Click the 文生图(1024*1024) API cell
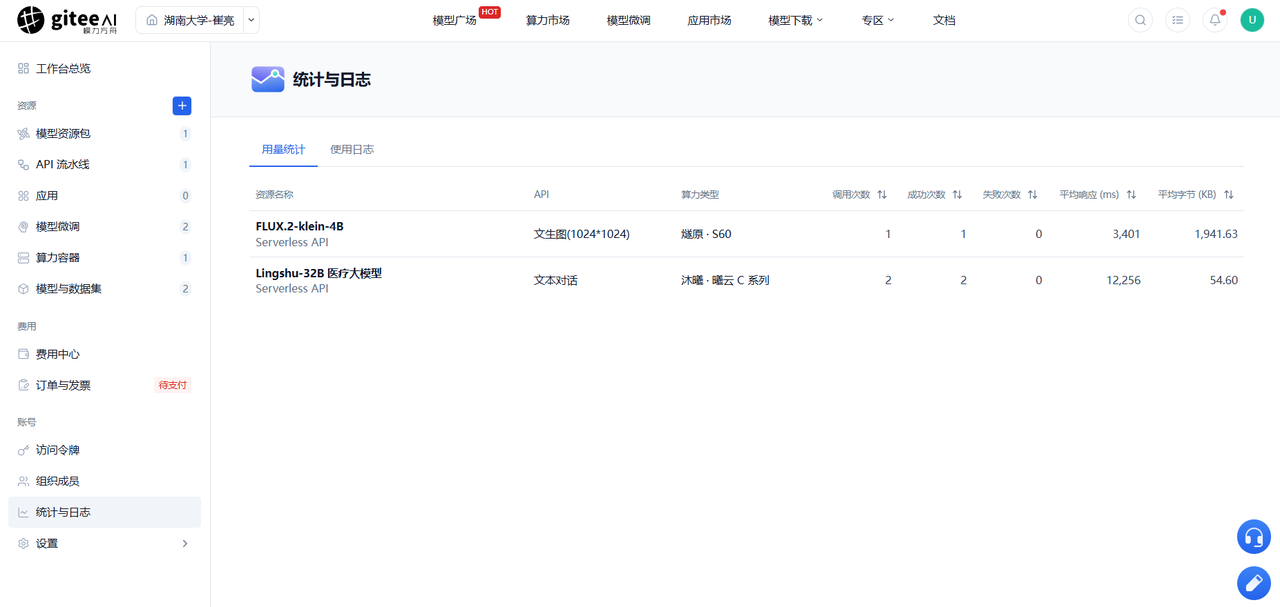Screen dimensions: 1280x607 pyautogui.click(x=582, y=234)
